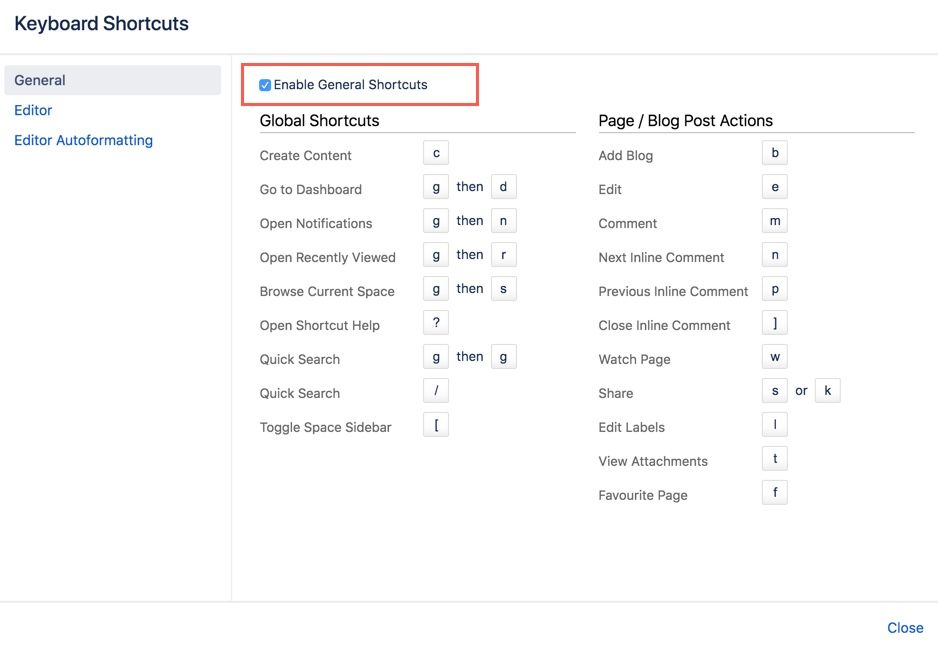Click the ']' key for Close Inline Comment

[775, 323]
